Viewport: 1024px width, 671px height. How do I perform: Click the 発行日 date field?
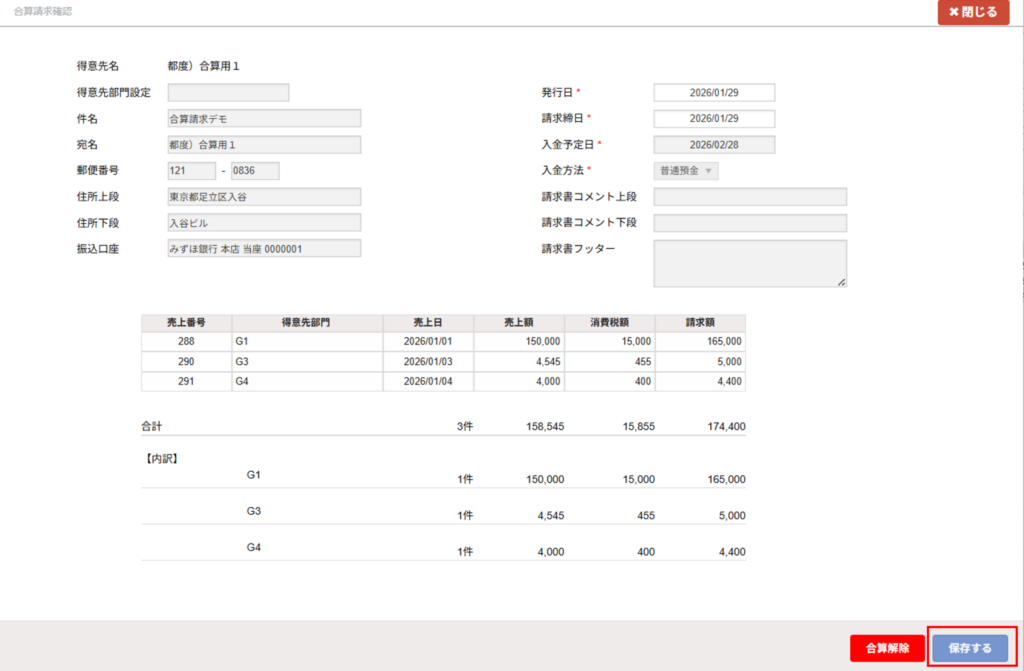coord(714,93)
